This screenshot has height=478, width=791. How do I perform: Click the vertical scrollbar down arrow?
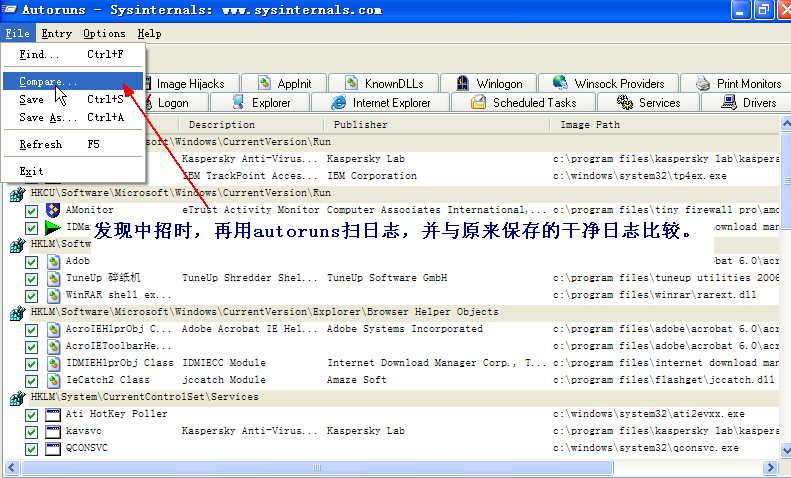click(785, 449)
